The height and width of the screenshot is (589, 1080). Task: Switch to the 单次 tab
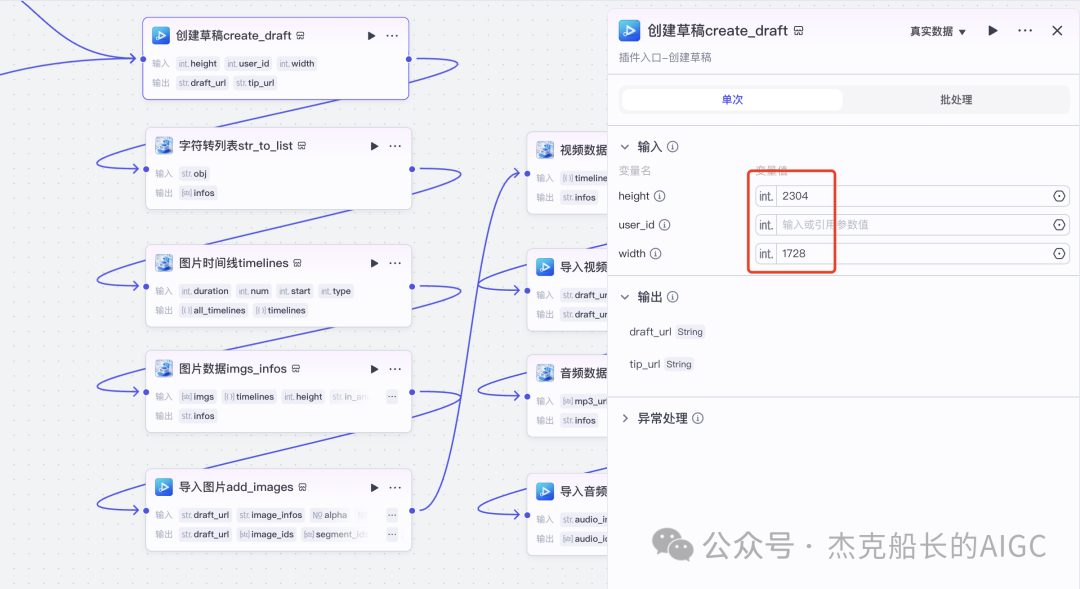pos(731,100)
